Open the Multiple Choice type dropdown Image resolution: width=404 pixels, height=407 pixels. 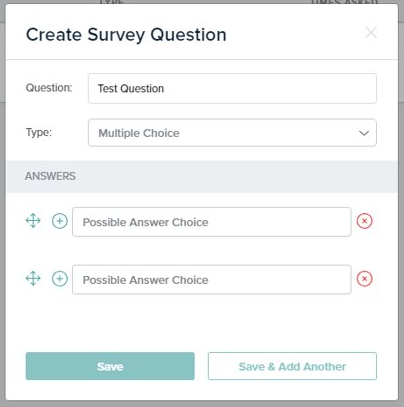click(232, 133)
